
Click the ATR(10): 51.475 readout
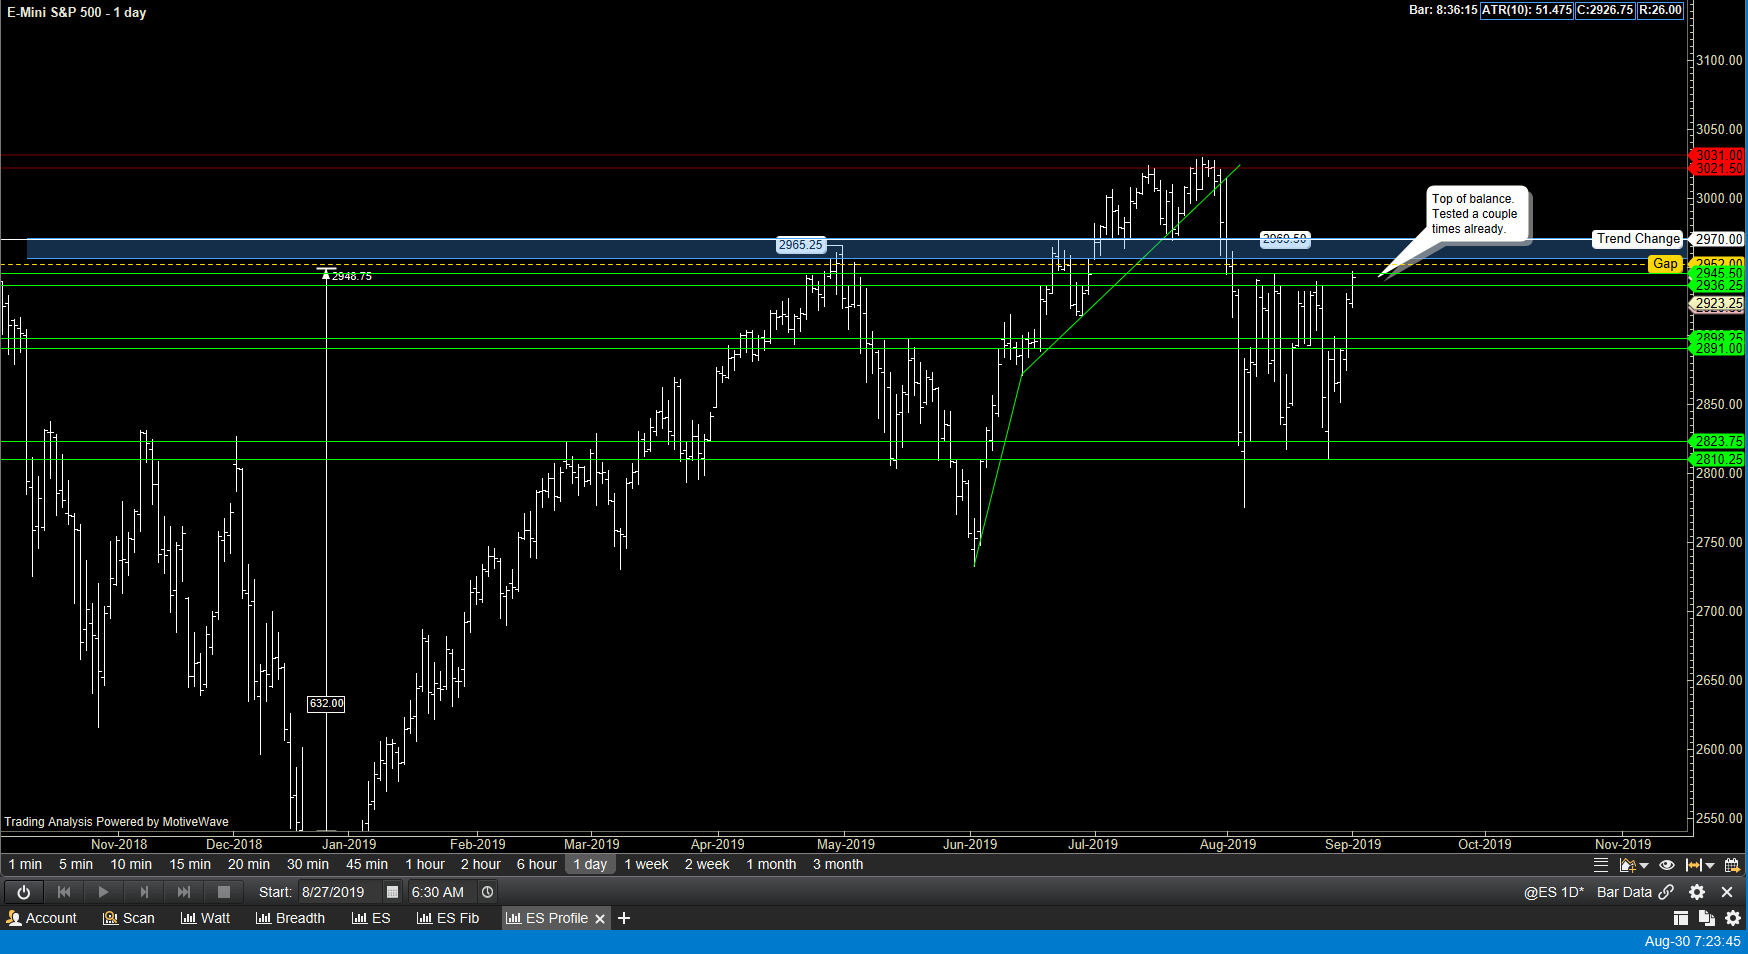(x=1527, y=10)
